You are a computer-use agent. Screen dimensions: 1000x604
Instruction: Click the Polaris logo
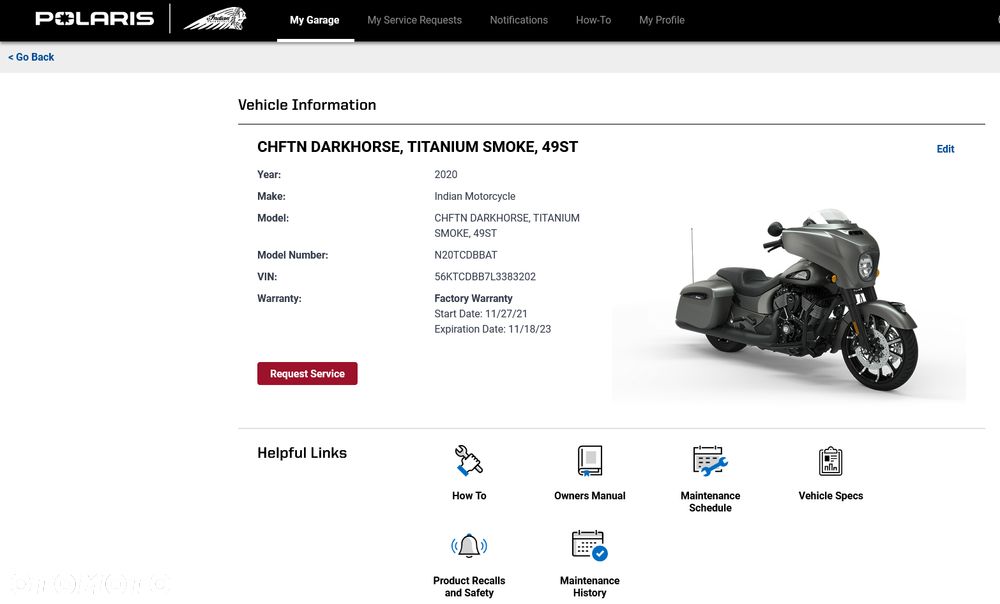coord(94,18)
